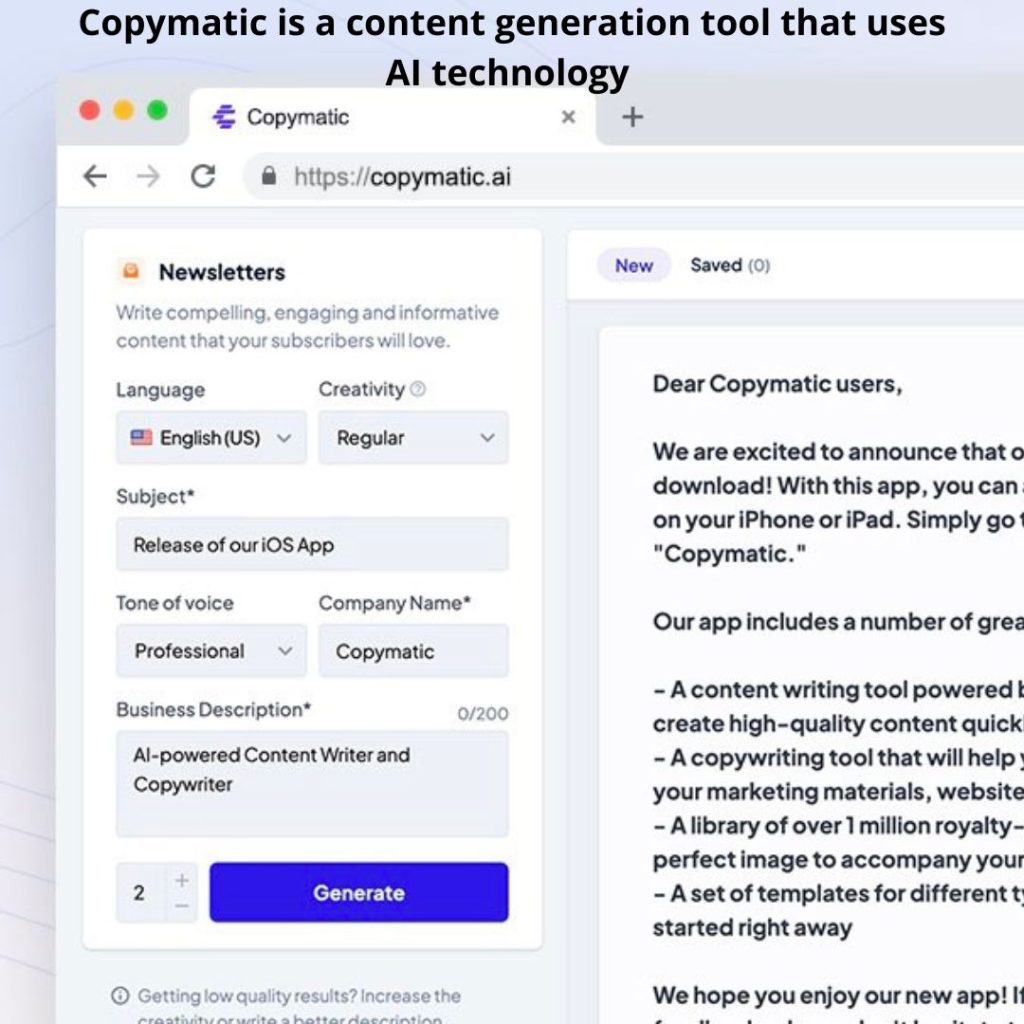Click the Newsletters envelope icon

[131, 270]
